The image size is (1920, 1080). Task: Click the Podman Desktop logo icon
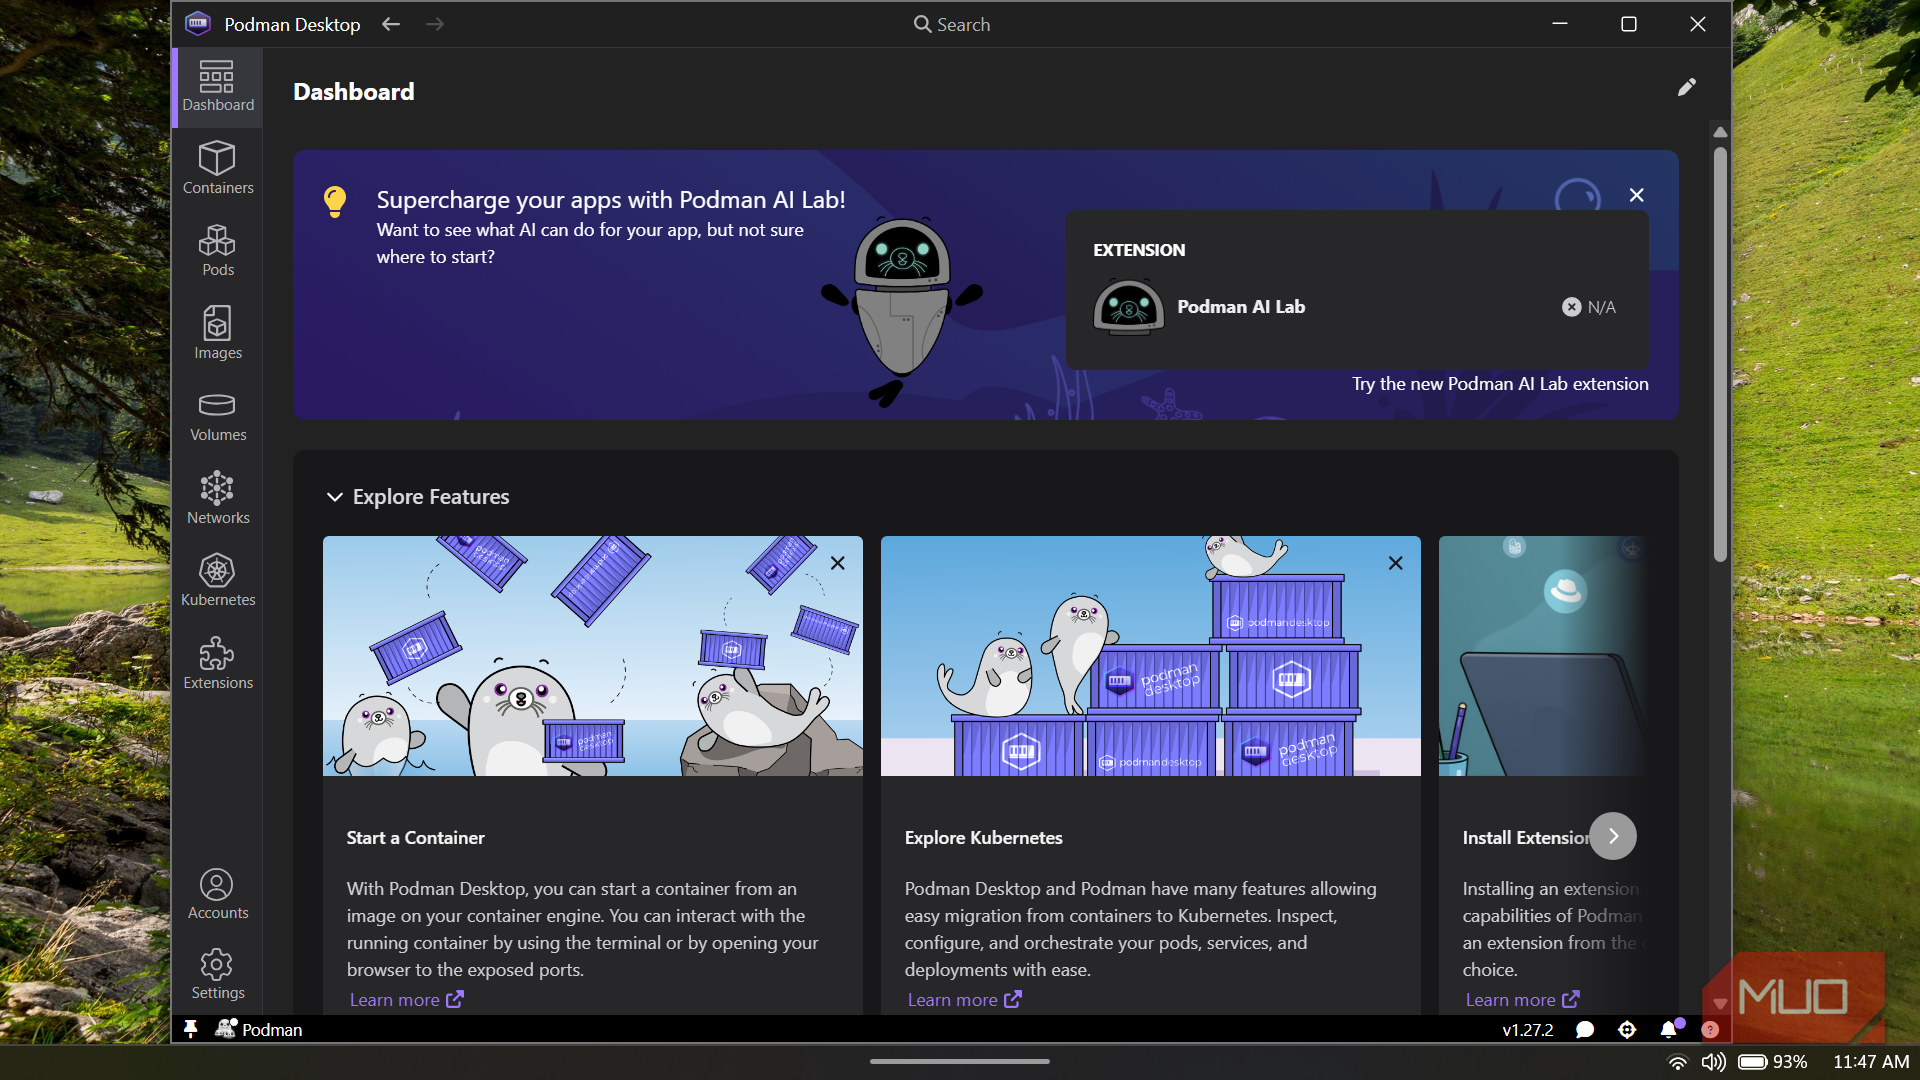pyautogui.click(x=198, y=24)
